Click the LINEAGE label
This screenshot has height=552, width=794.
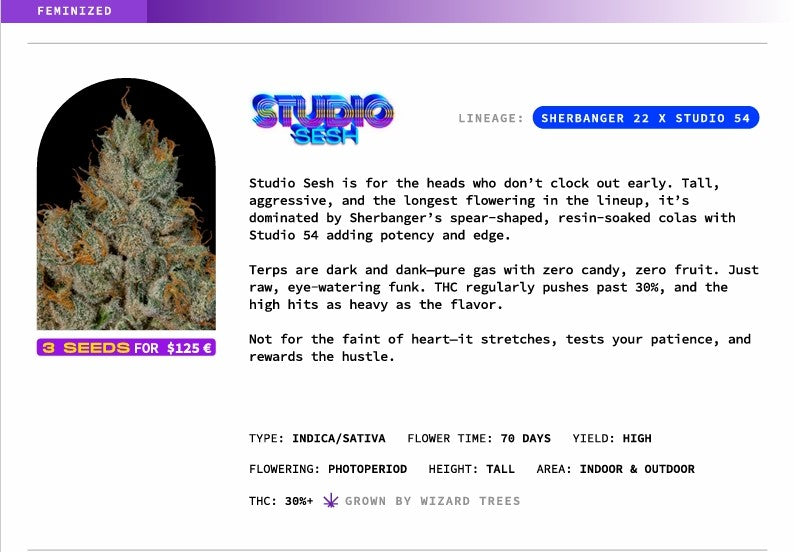pyautogui.click(x=491, y=118)
